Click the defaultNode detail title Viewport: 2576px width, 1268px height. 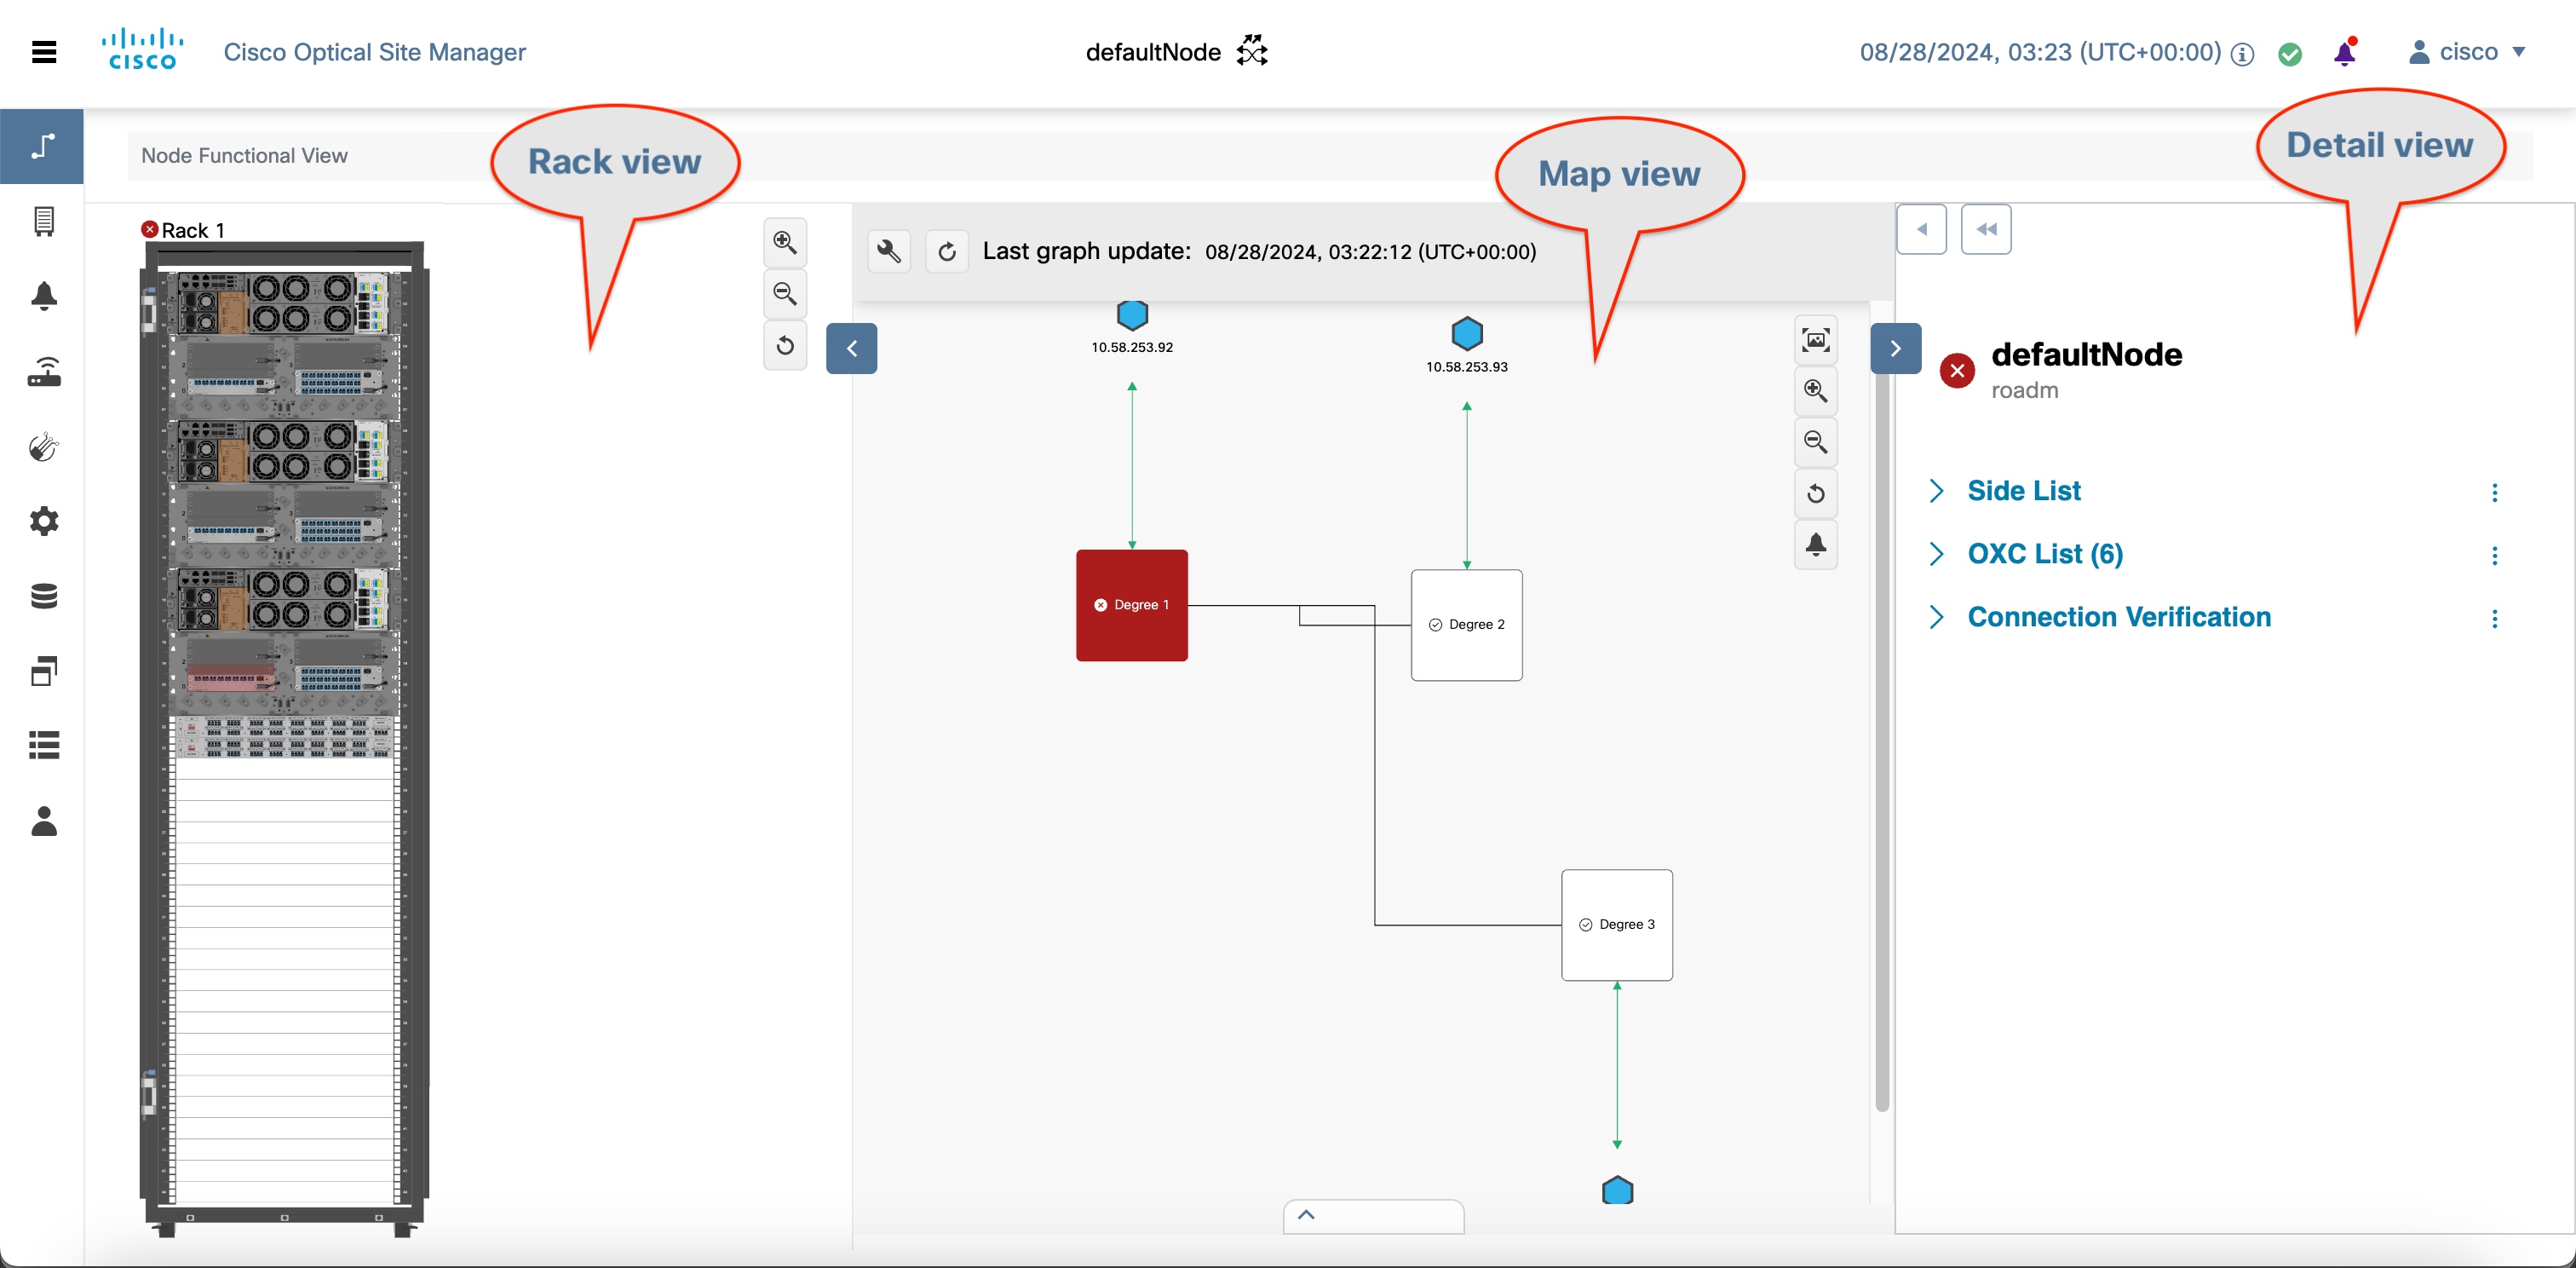click(x=2086, y=354)
